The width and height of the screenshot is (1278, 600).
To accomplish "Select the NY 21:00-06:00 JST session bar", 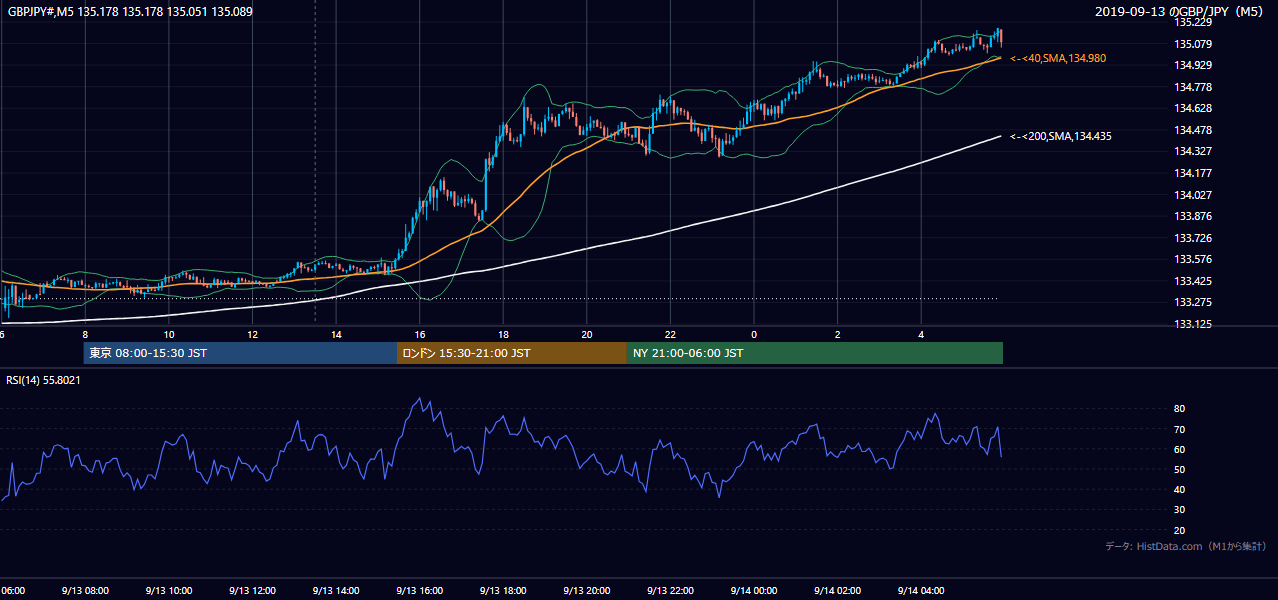I will [815, 353].
